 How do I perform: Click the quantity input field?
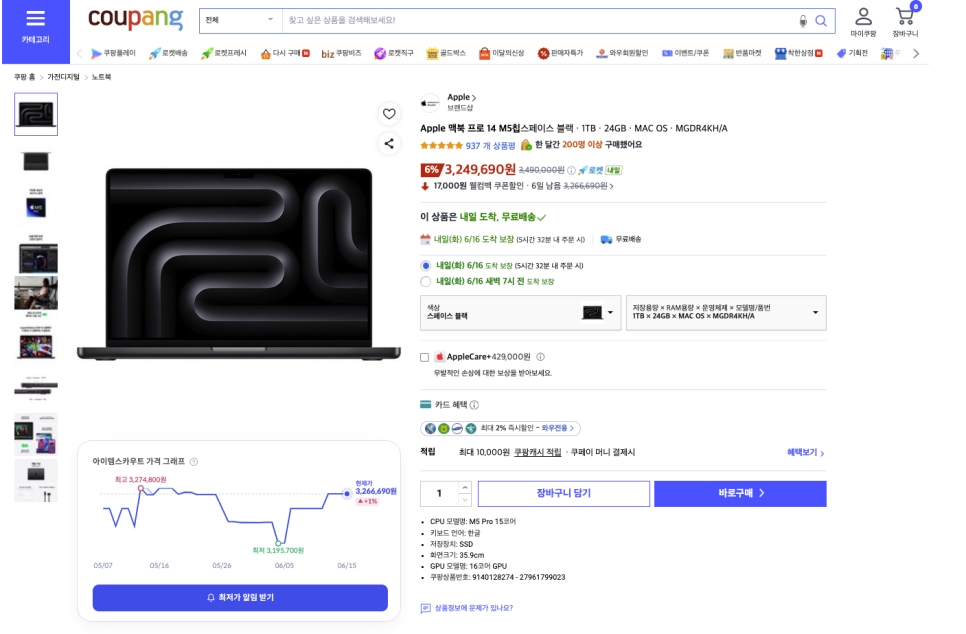(x=439, y=494)
